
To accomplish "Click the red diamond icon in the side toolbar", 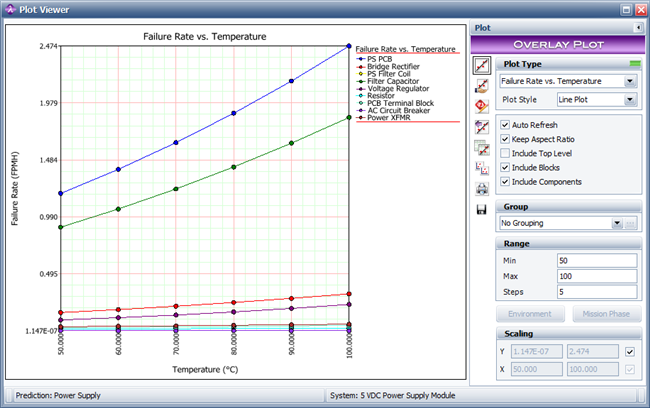I will 482,106.
